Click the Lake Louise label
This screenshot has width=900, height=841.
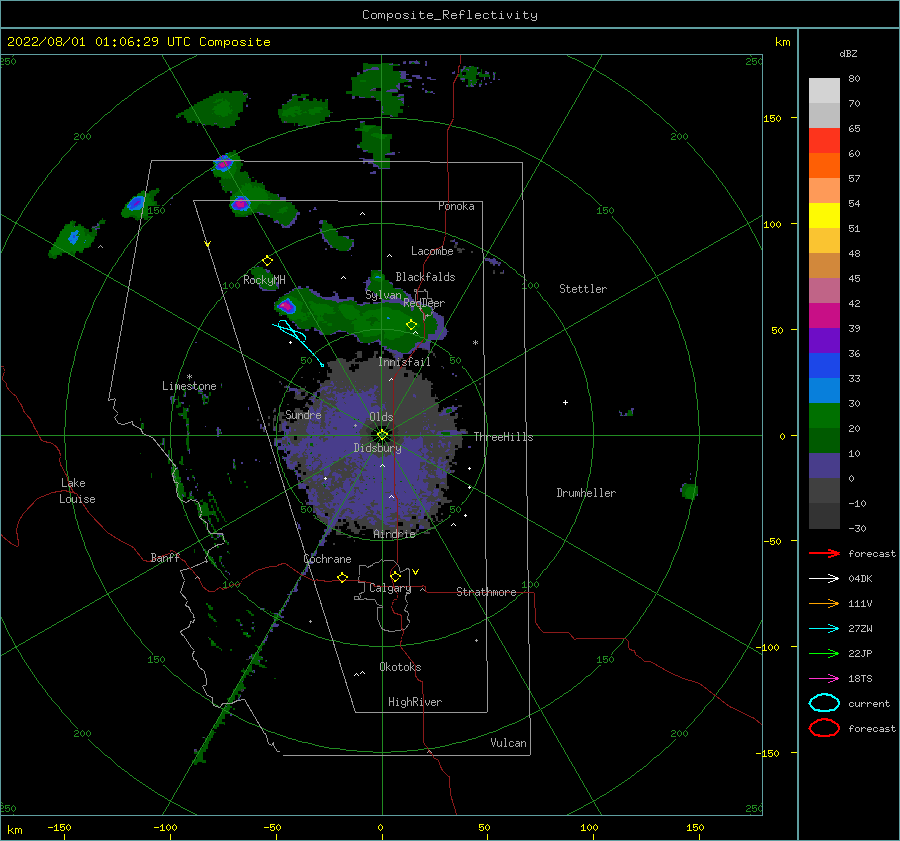[x=77, y=491]
